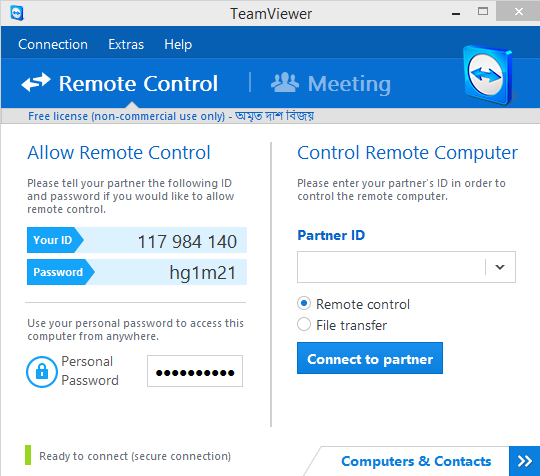Click the Remote Control arrows icon
540x476 pixels.
point(36,82)
